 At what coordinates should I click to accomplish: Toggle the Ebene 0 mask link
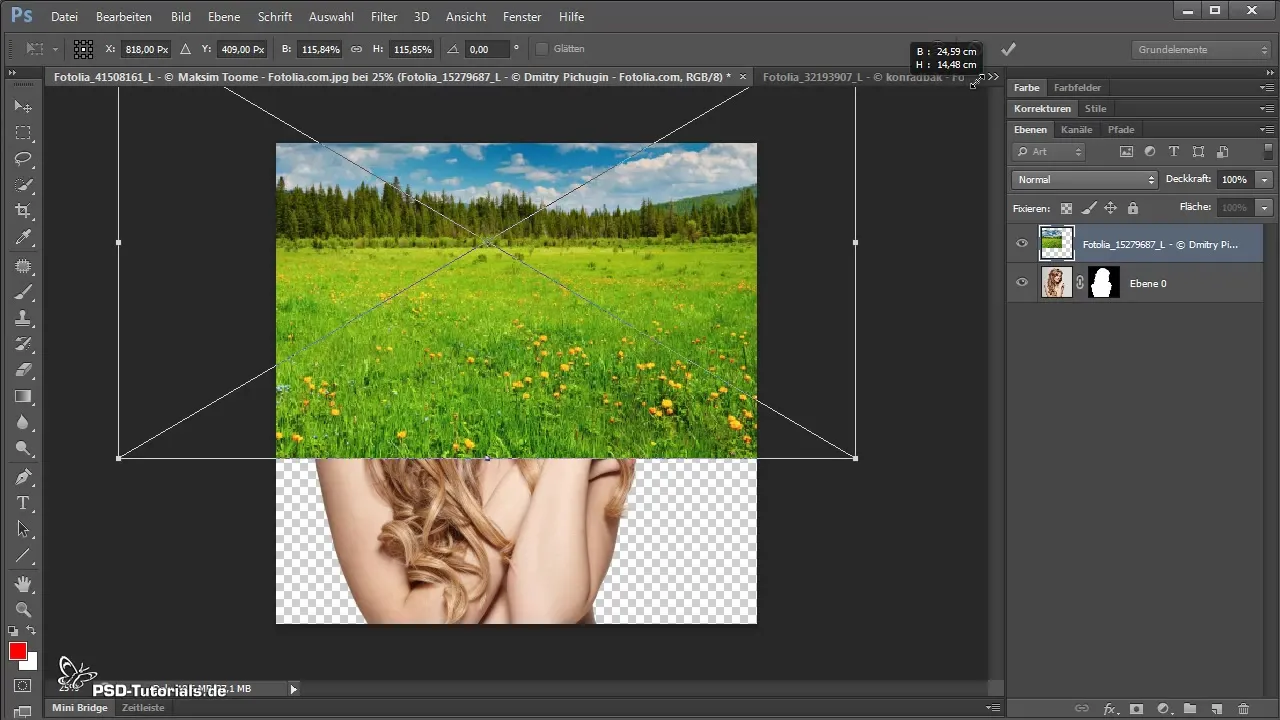click(x=1080, y=283)
